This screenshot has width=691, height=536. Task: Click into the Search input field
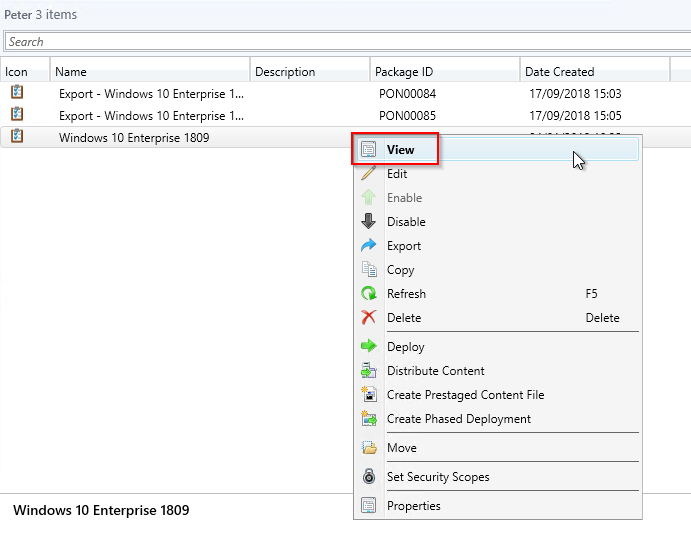click(345, 42)
